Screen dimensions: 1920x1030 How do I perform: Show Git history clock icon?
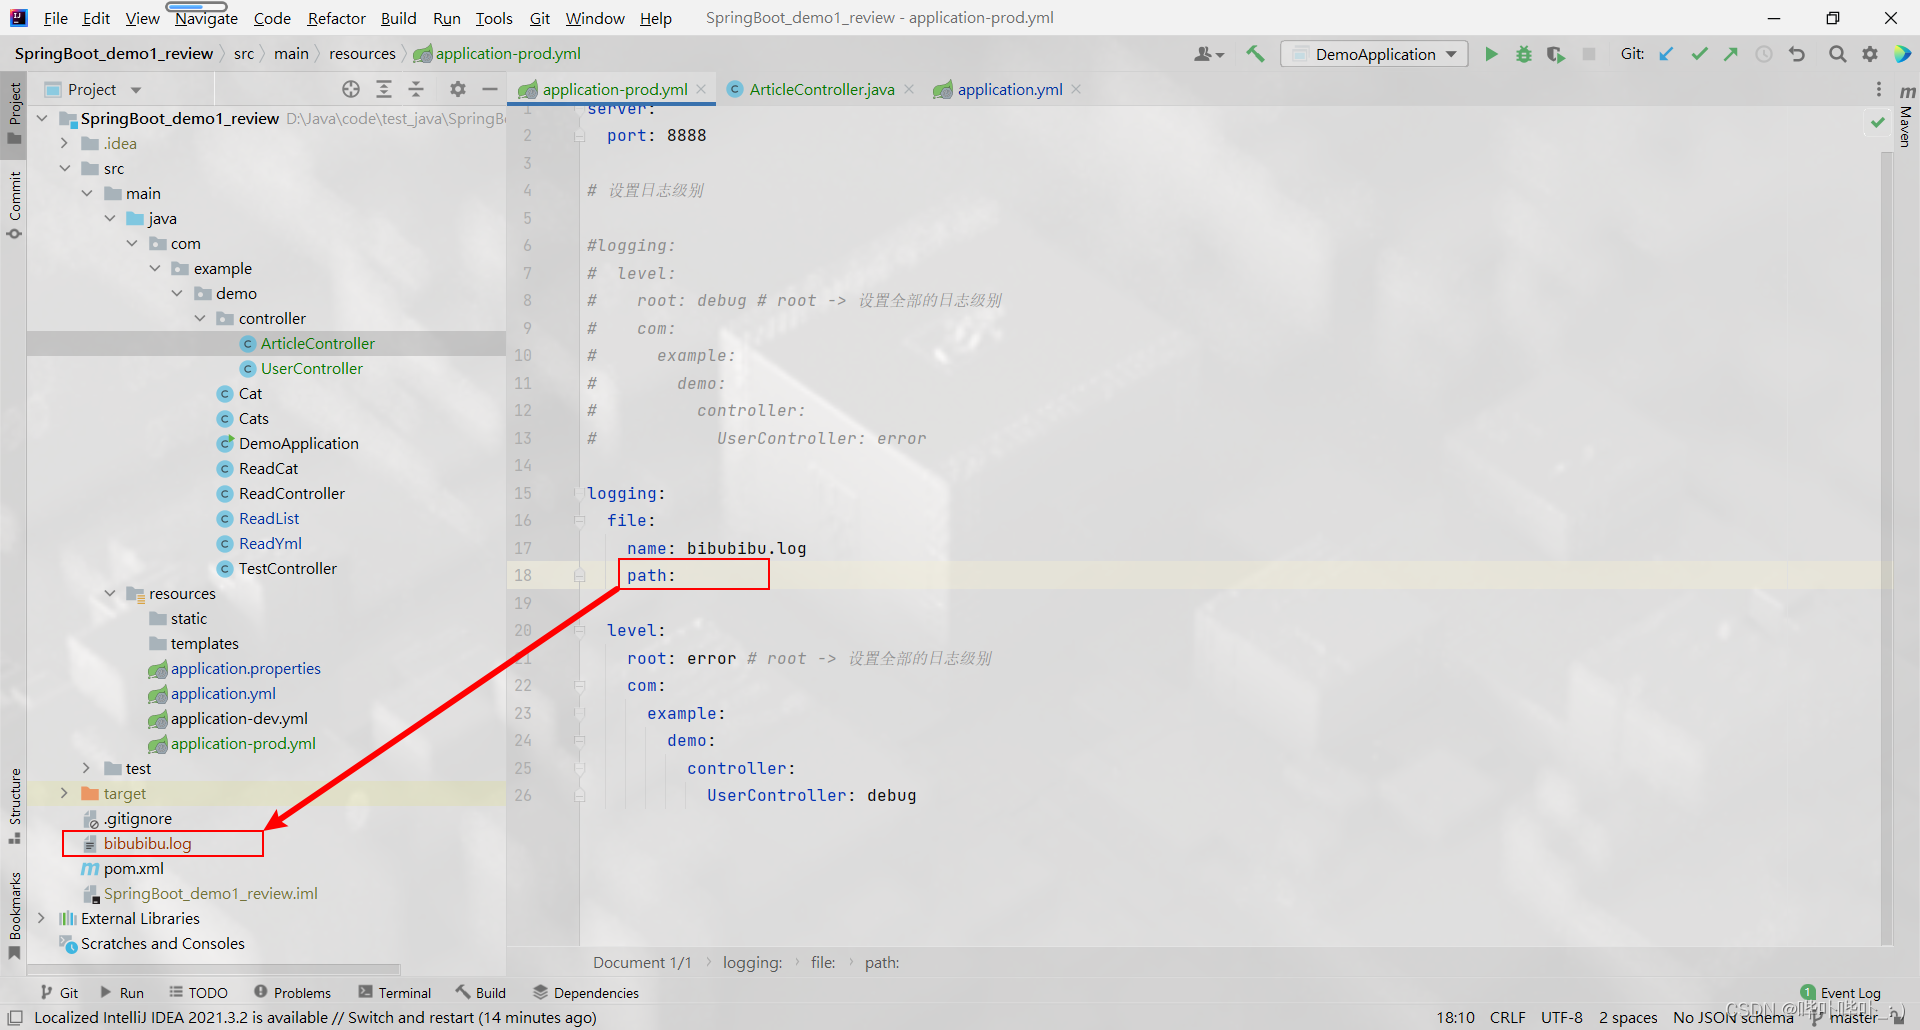1764,54
